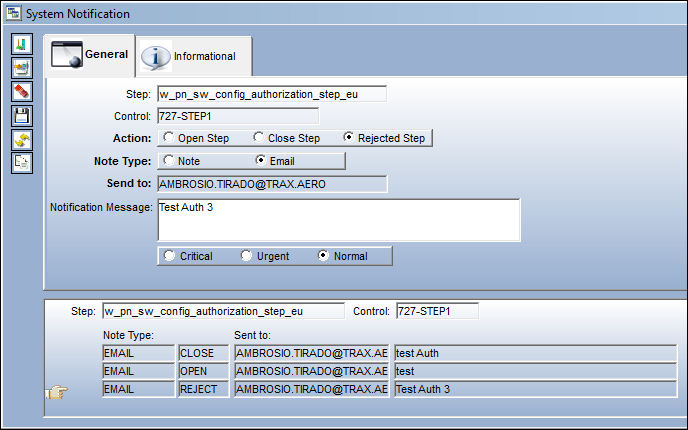688x430 pixels.
Task: Click the 'test Auth' message cell in the CLOSE row
Action: click(536, 353)
